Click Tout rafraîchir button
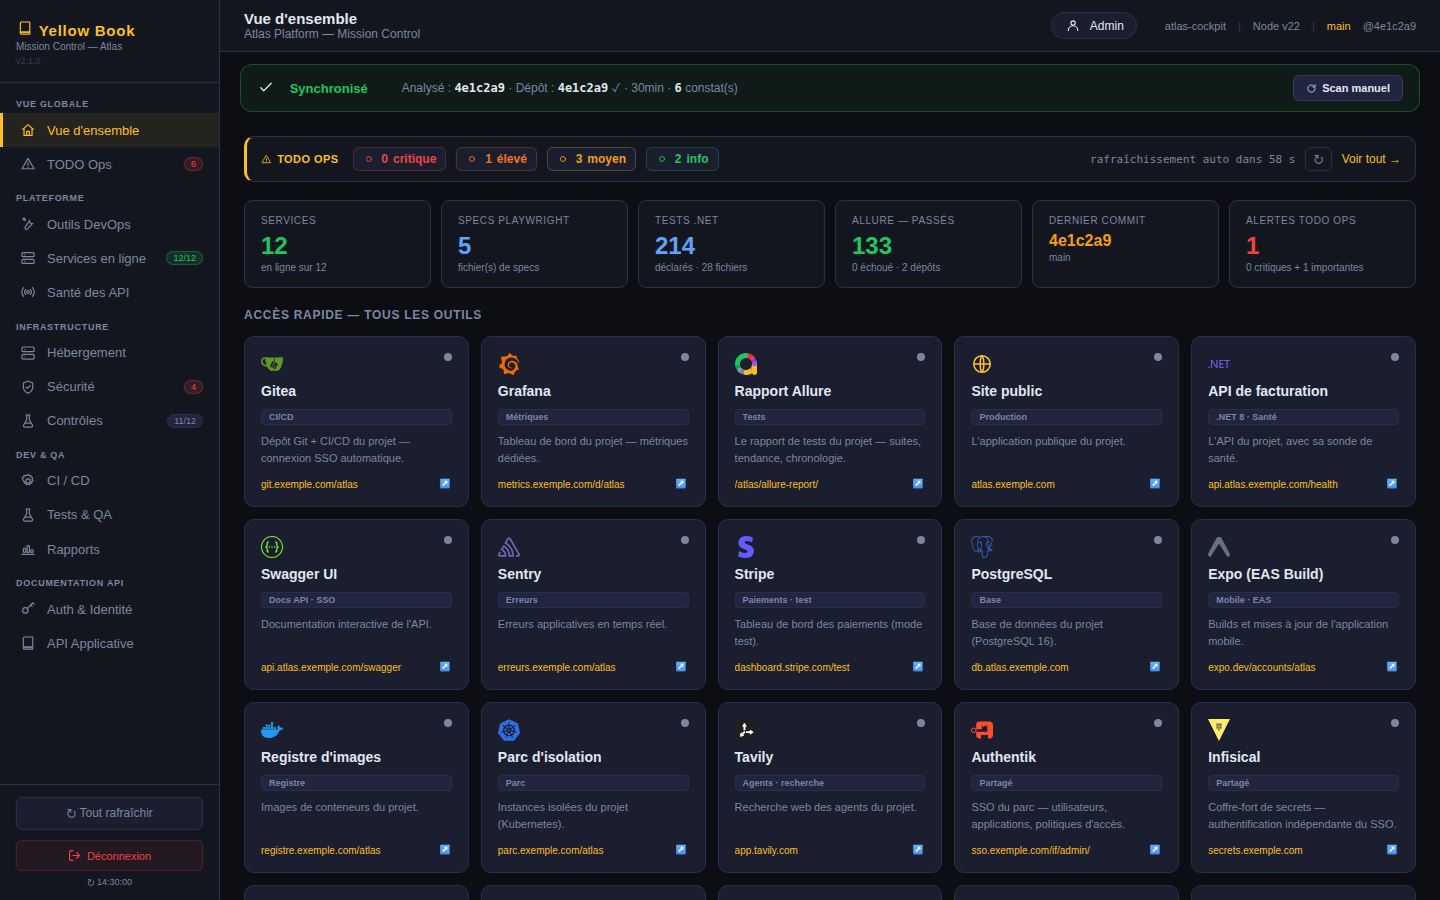 point(109,813)
